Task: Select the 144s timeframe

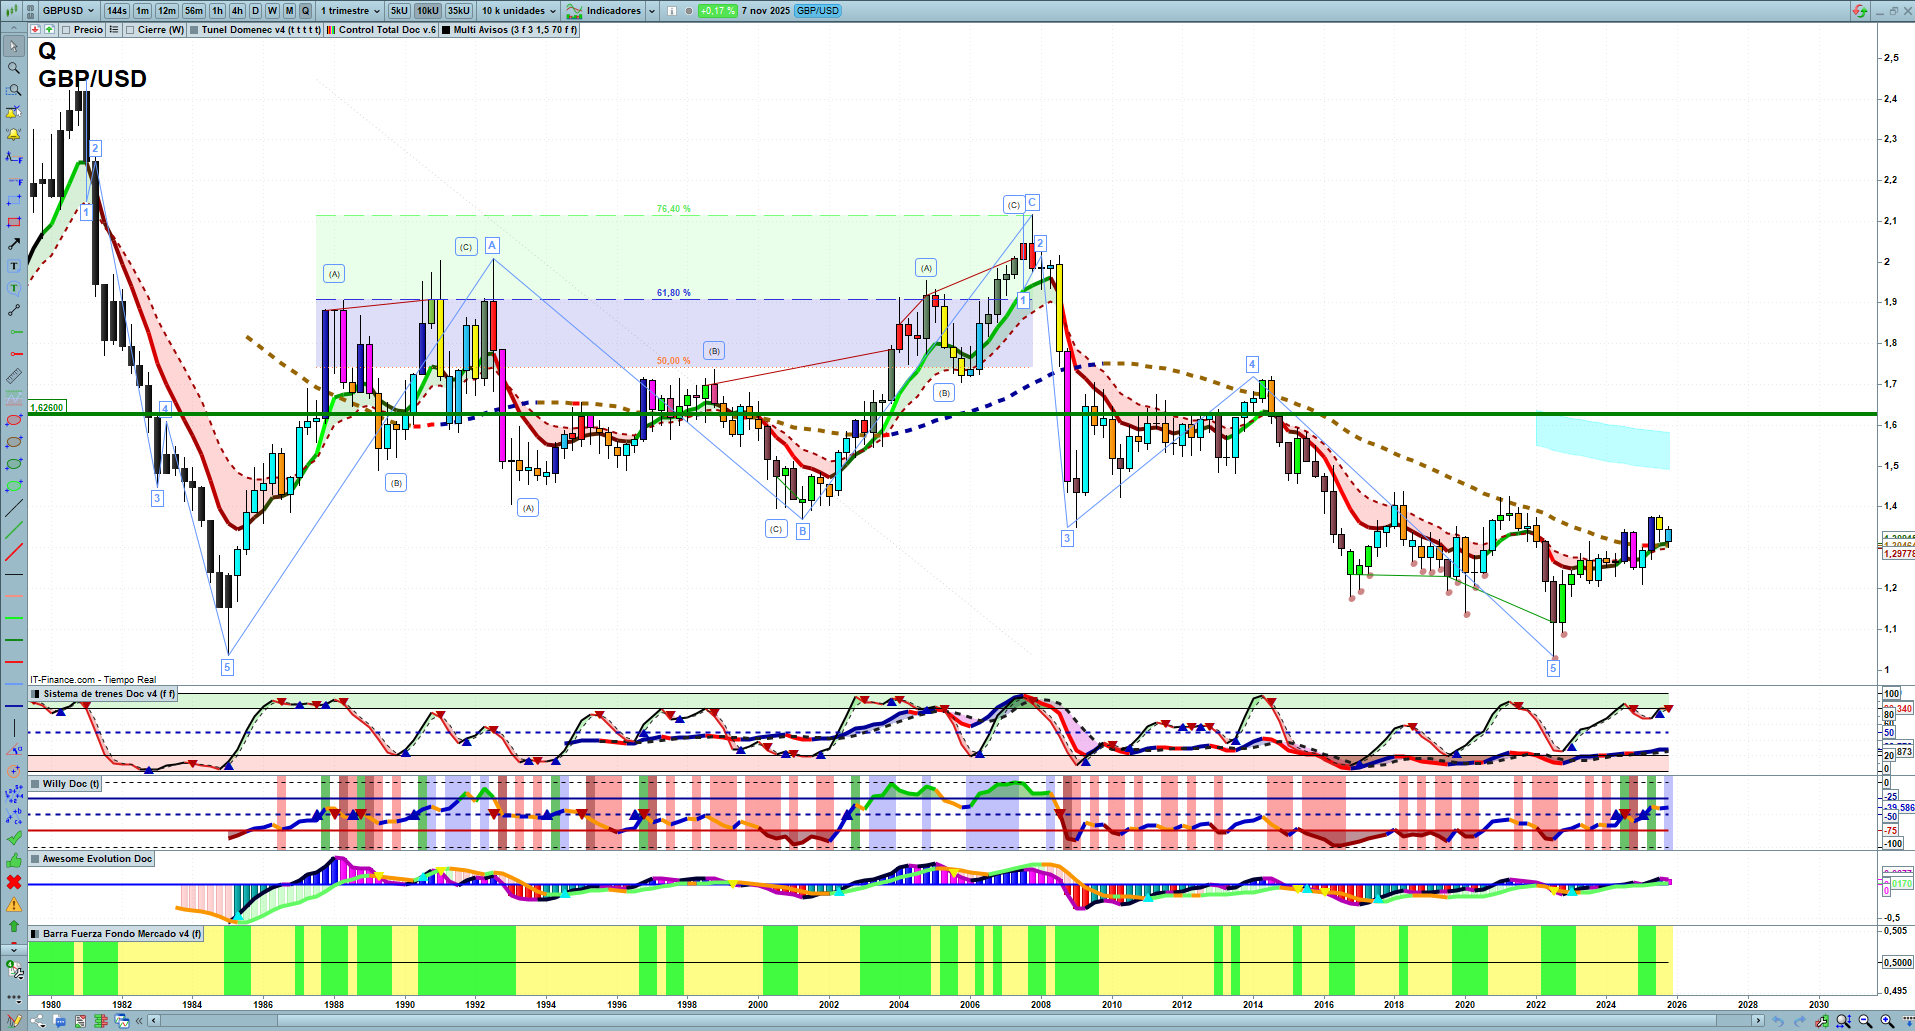Action: (117, 11)
